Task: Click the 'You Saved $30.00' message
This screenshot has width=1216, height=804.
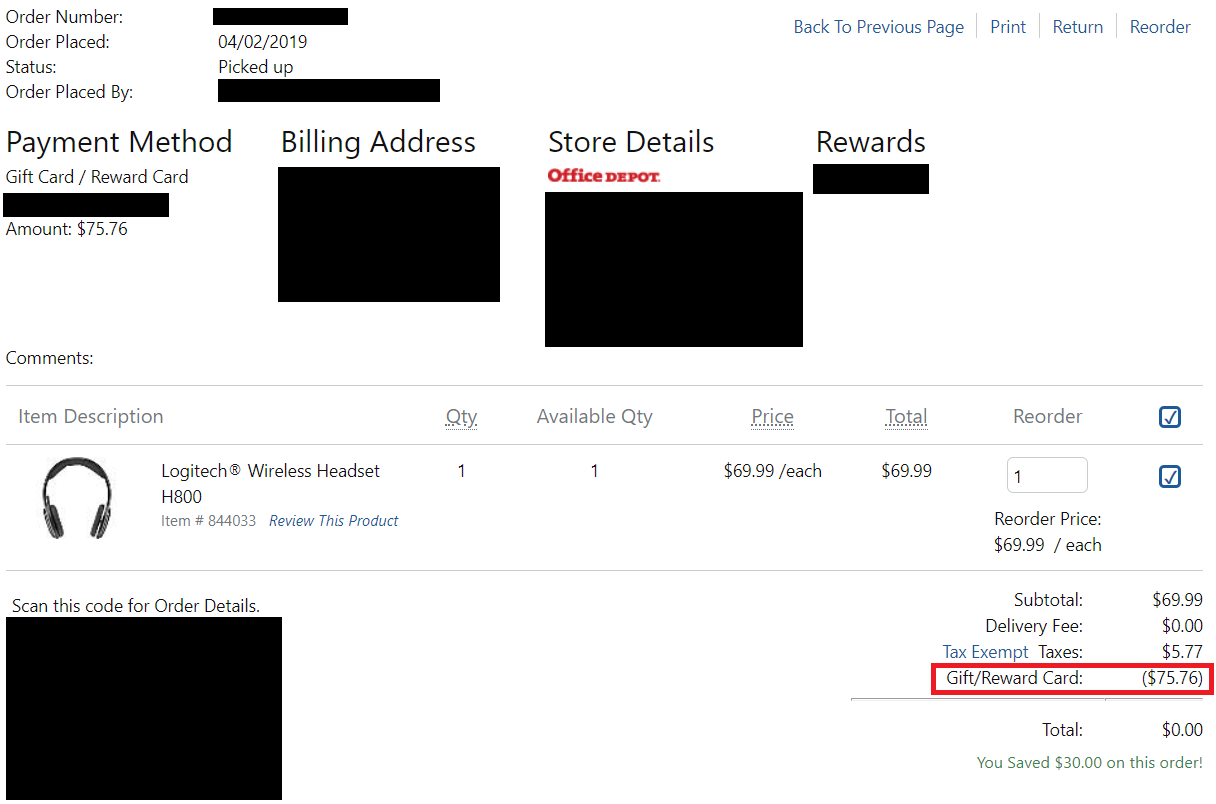Action: click(1089, 763)
